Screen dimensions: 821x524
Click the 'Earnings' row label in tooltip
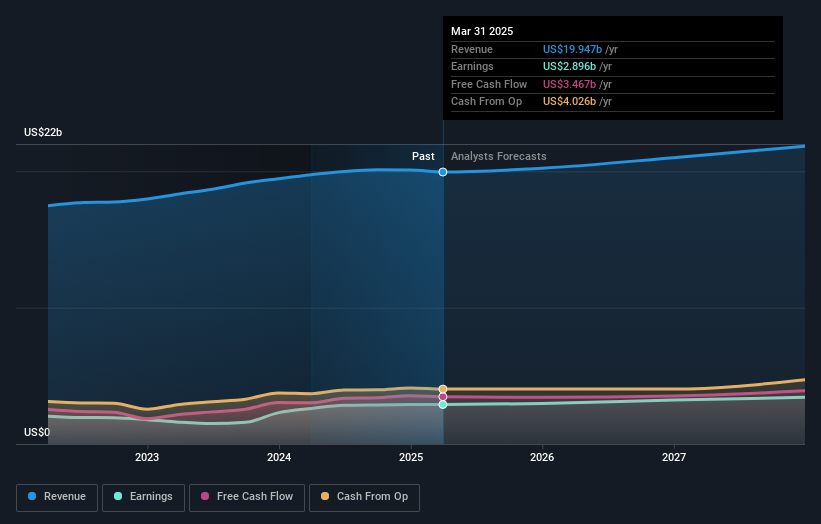point(472,66)
